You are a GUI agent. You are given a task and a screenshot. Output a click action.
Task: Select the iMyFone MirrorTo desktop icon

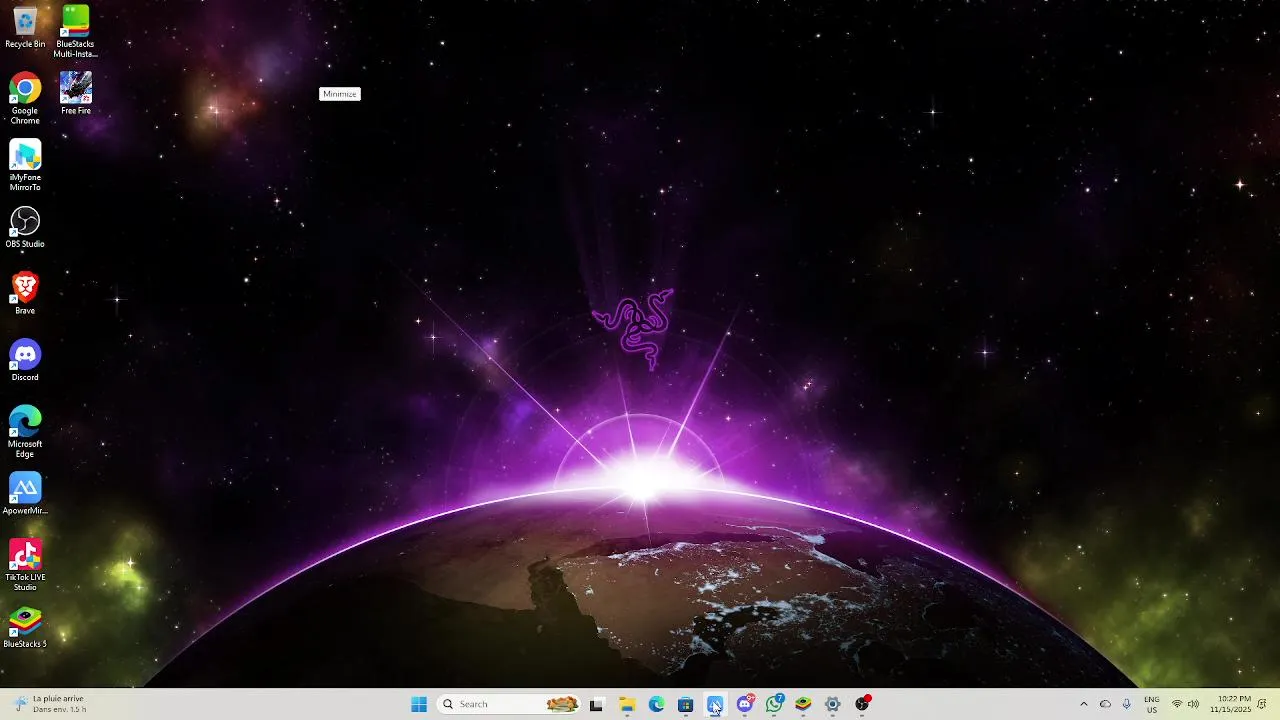25,166
